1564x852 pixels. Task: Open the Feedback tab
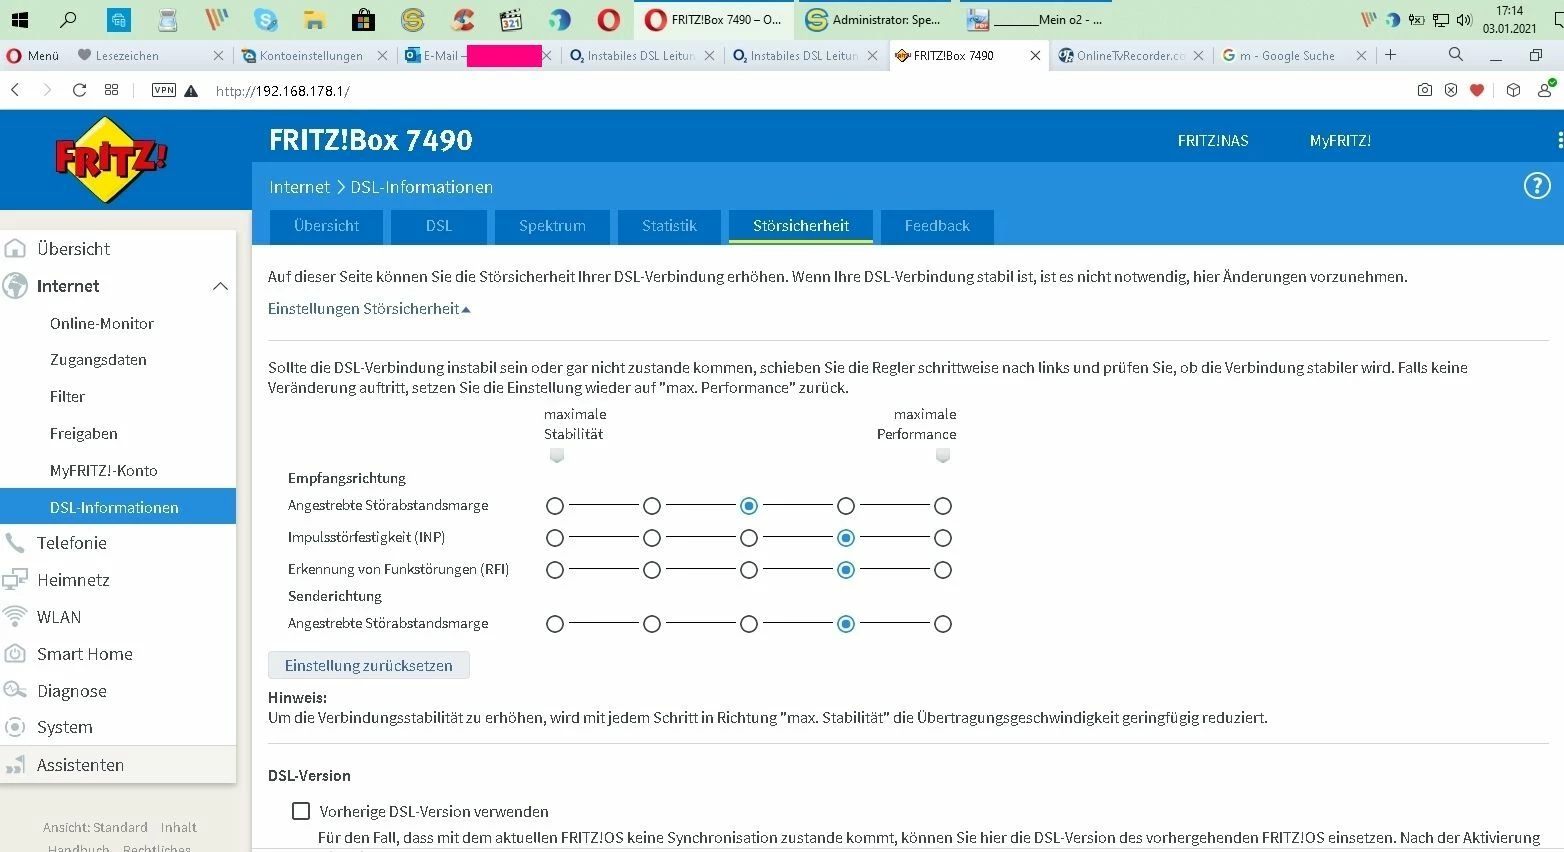pos(937,226)
